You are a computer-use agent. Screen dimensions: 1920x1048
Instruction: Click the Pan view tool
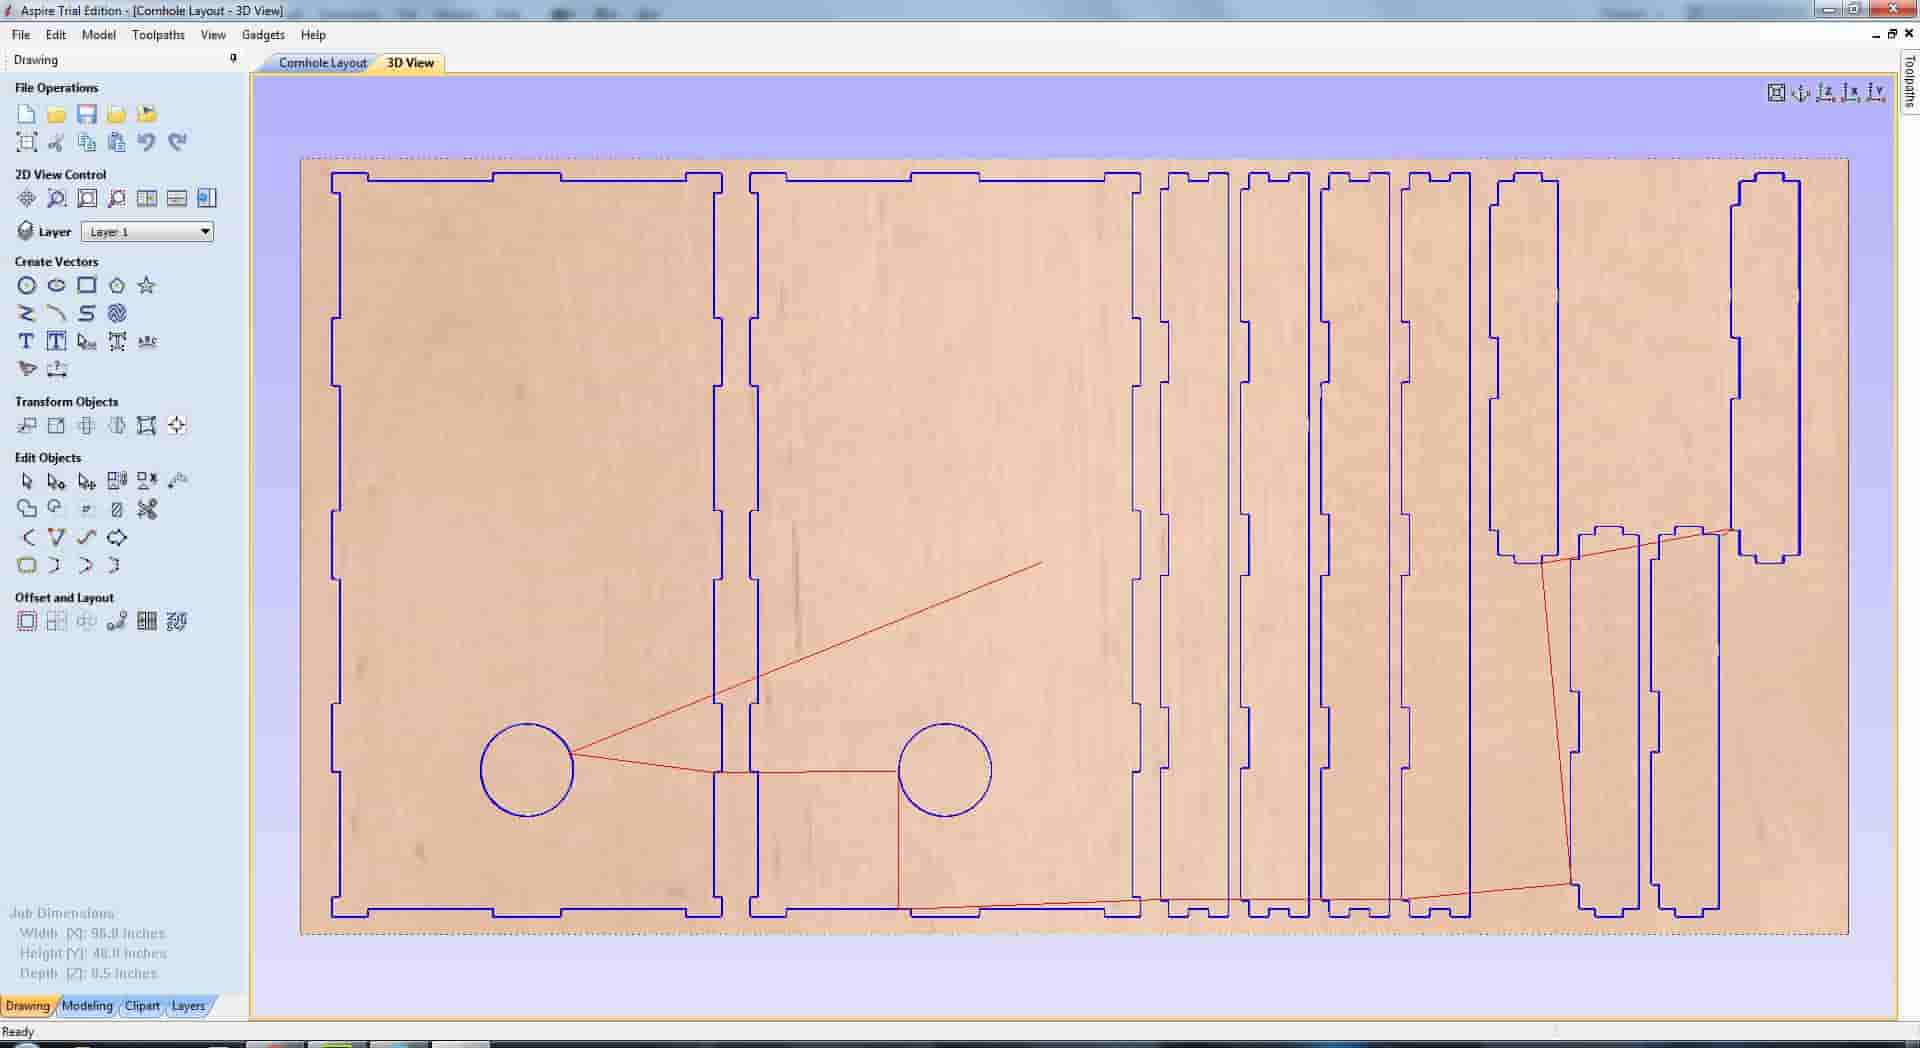click(x=27, y=198)
